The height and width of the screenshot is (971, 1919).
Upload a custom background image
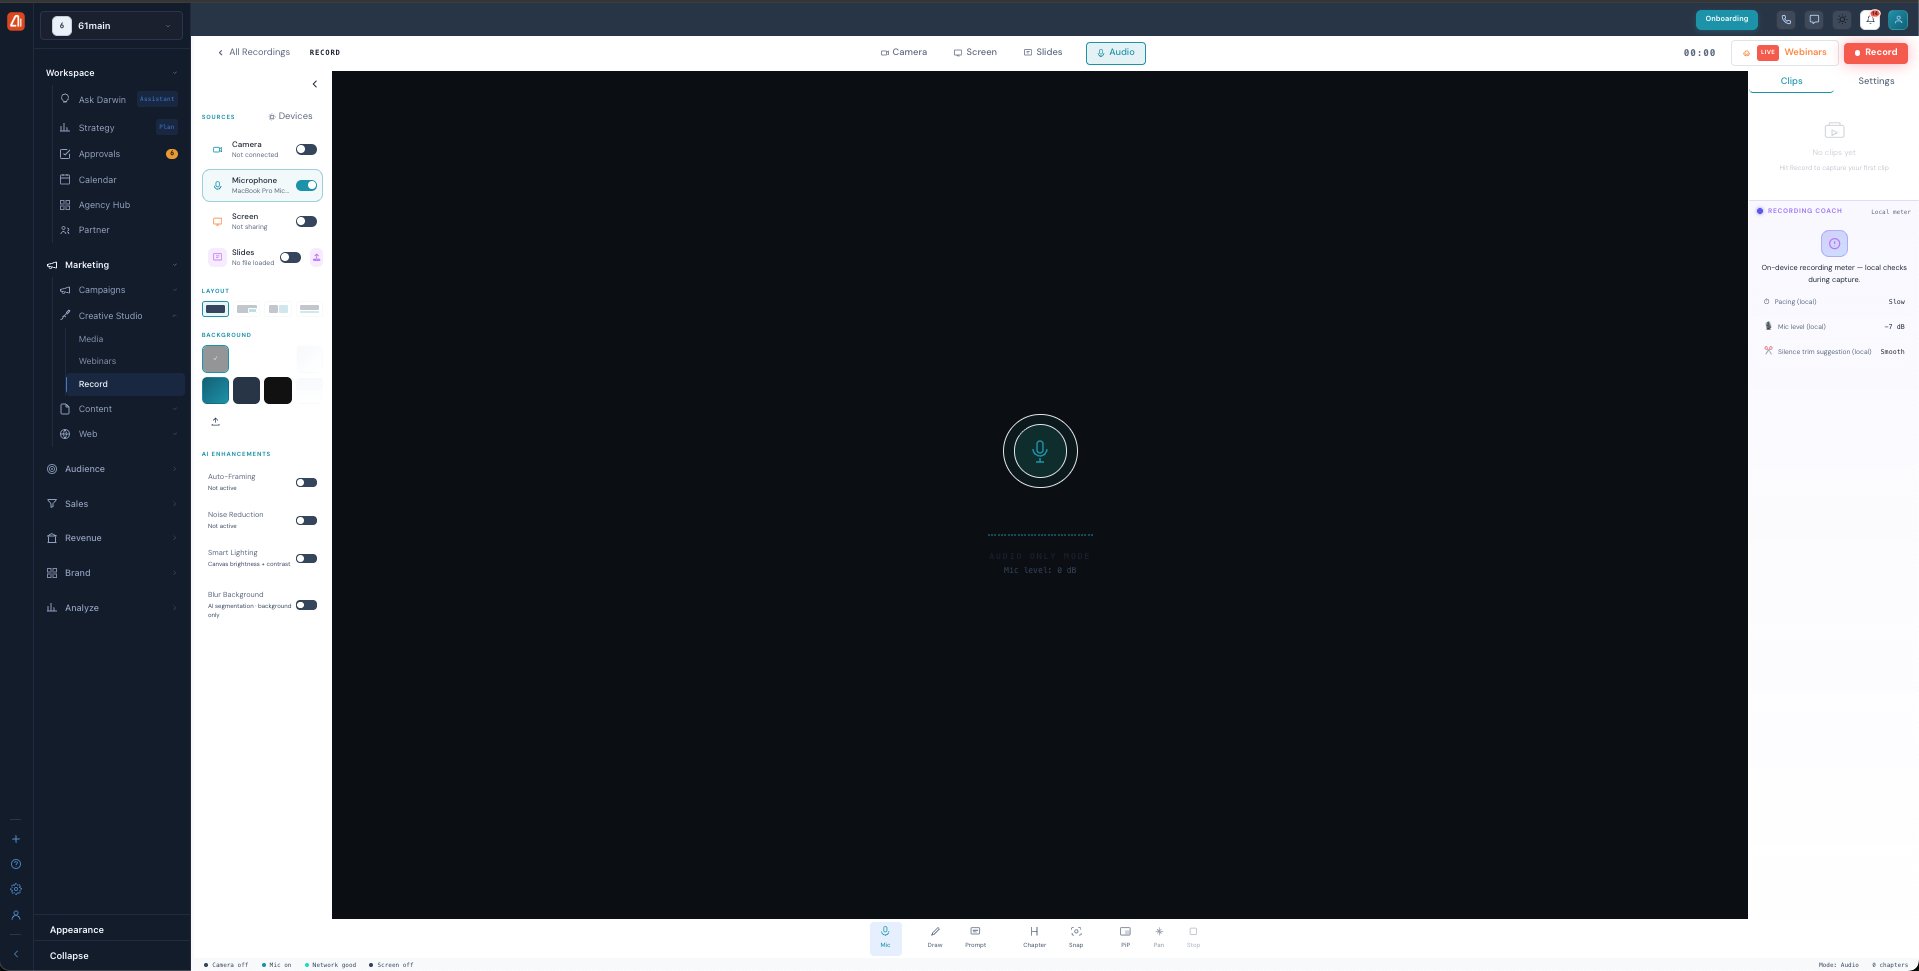215,422
